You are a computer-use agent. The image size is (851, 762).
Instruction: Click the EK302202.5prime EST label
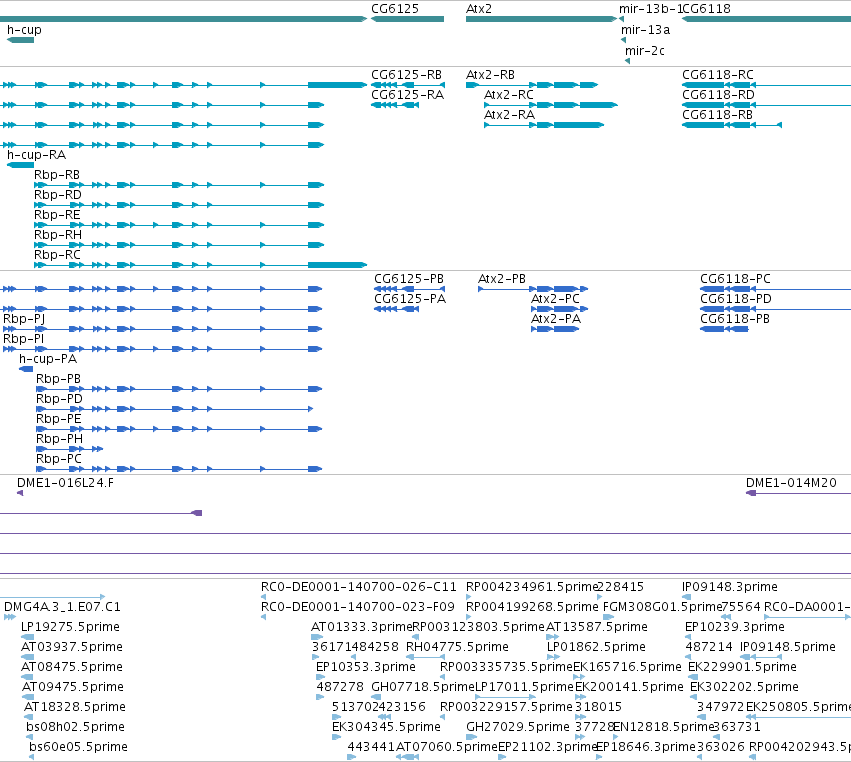744,688
